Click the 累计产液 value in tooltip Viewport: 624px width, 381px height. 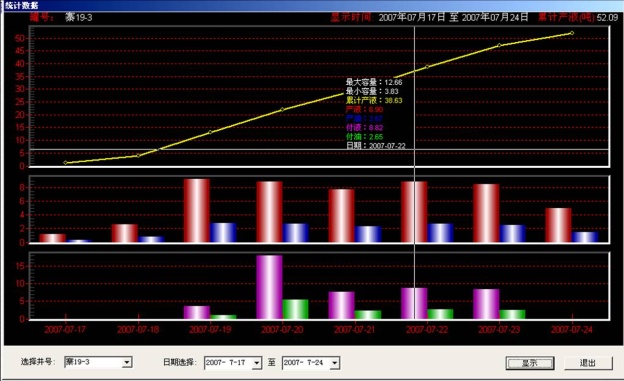(393, 100)
